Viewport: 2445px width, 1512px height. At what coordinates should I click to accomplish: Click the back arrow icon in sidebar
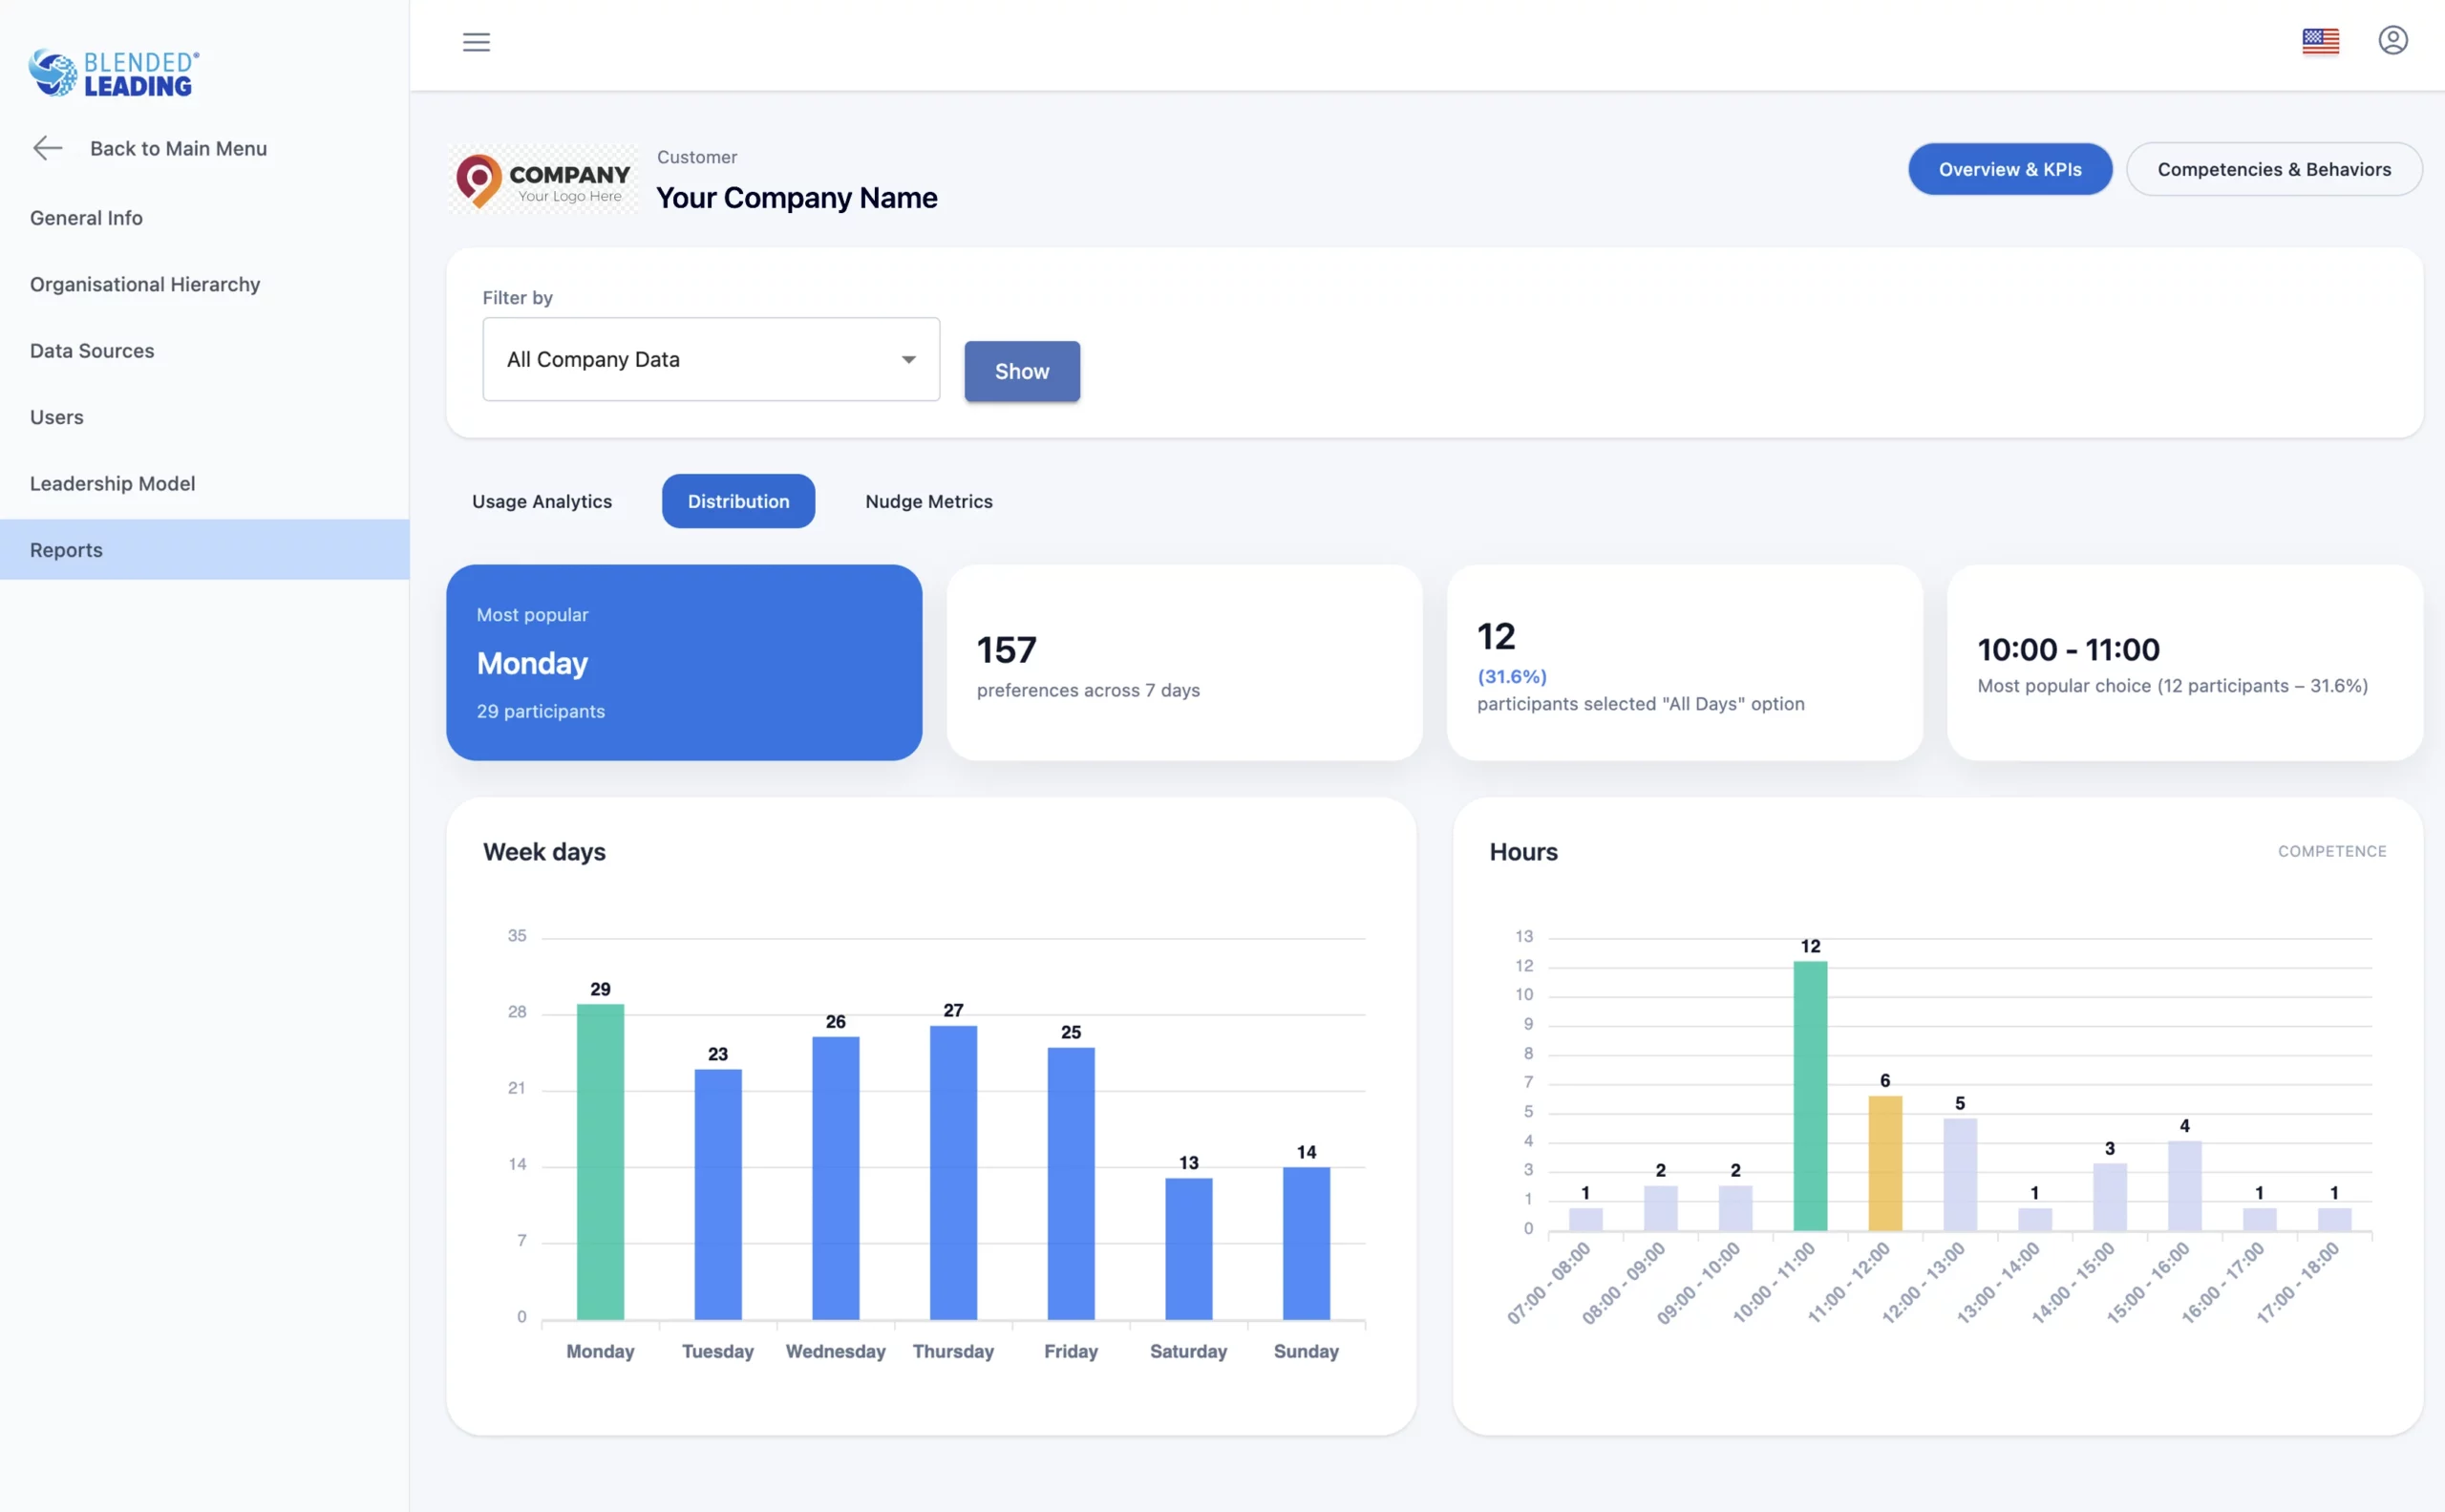click(x=47, y=148)
